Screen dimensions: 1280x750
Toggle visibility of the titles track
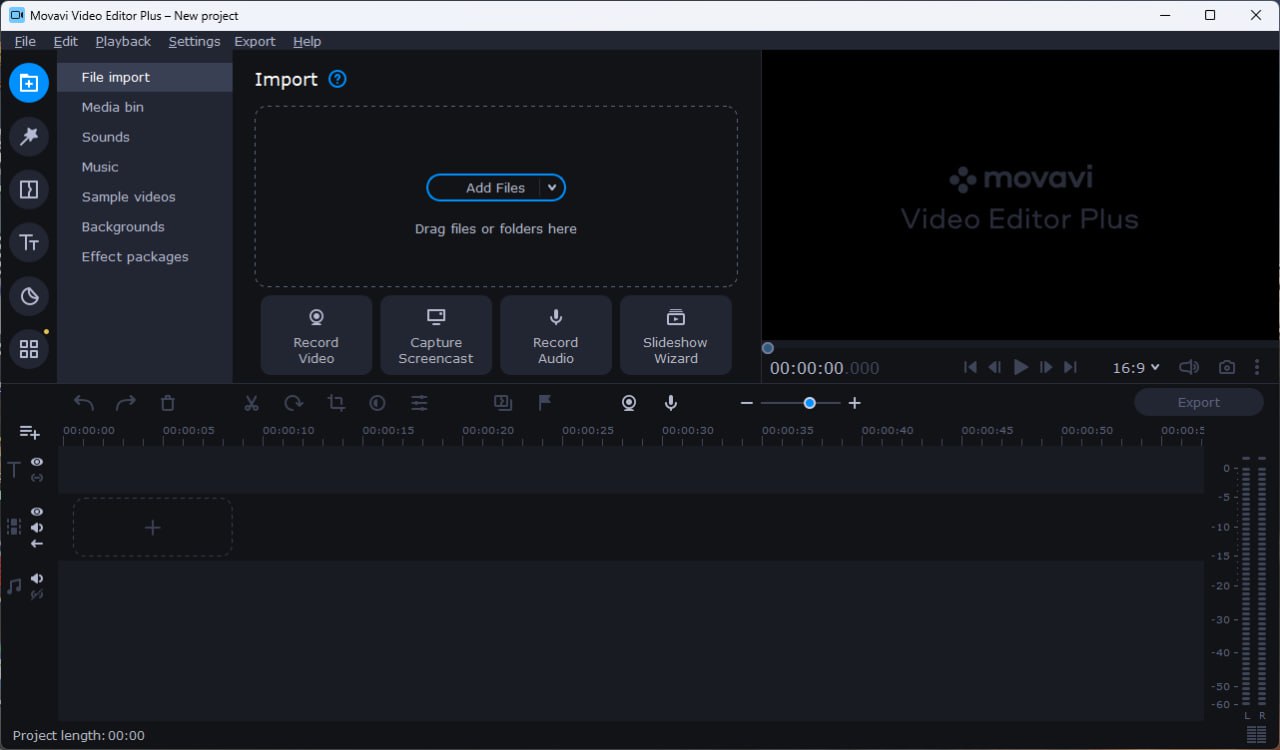tap(37, 462)
